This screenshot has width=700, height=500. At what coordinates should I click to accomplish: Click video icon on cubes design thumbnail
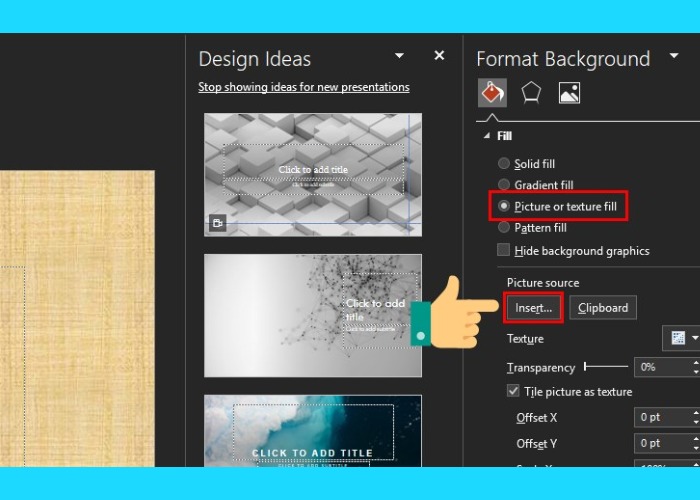coord(217,223)
